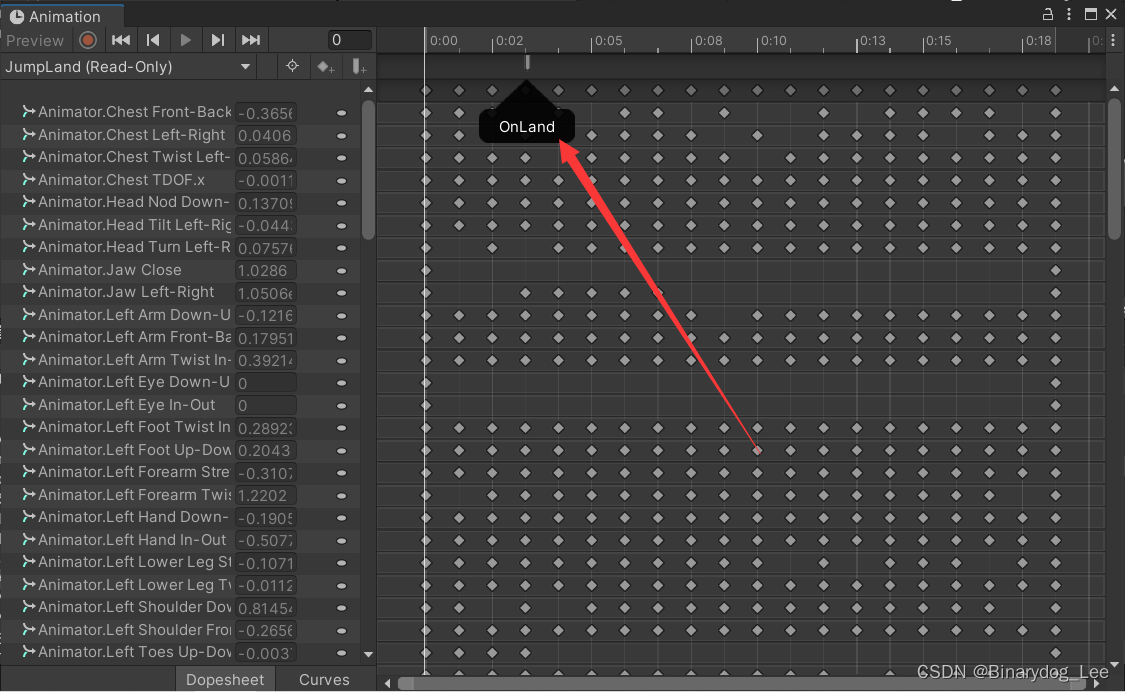Click the Add Keyframe icon
1125x692 pixels.
click(x=326, y=67)
